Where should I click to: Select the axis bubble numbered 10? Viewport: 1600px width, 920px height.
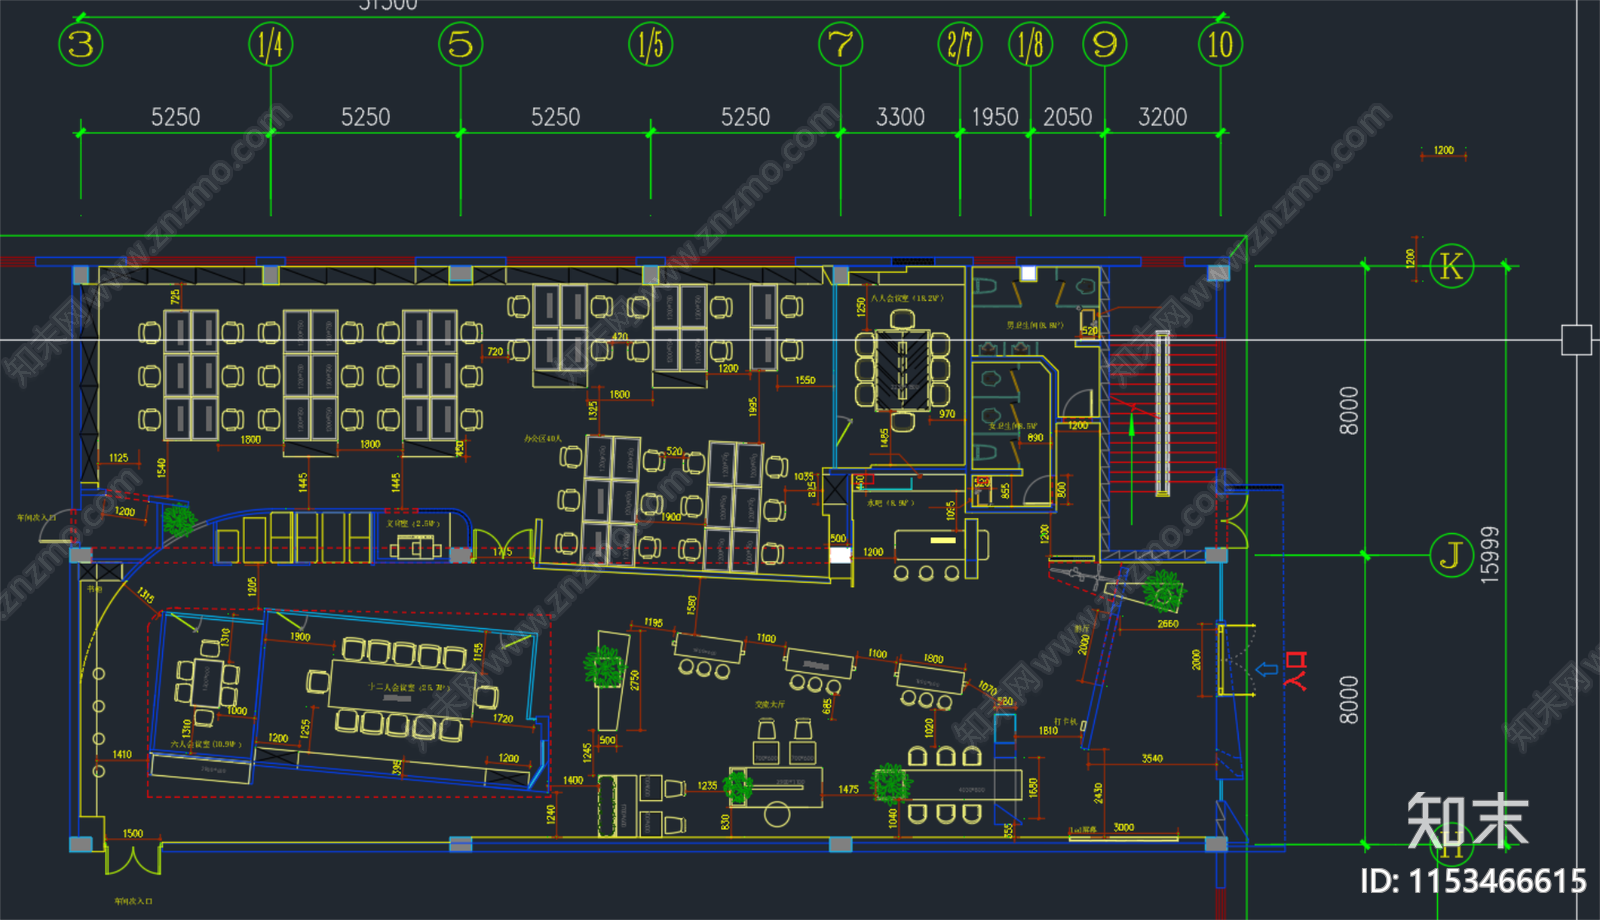coord(1220,45)
